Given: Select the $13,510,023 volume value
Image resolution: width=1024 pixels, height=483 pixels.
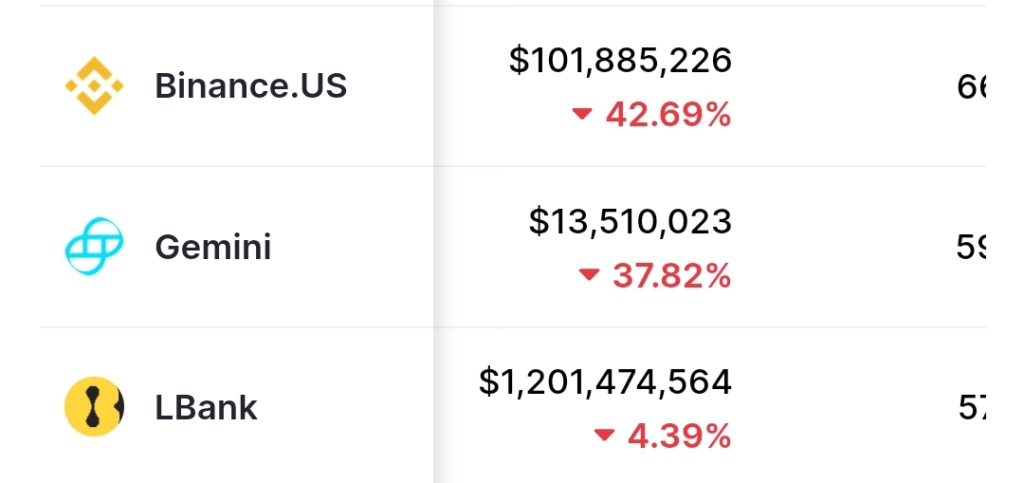Looking at the screenshot, I should [630, 221].
